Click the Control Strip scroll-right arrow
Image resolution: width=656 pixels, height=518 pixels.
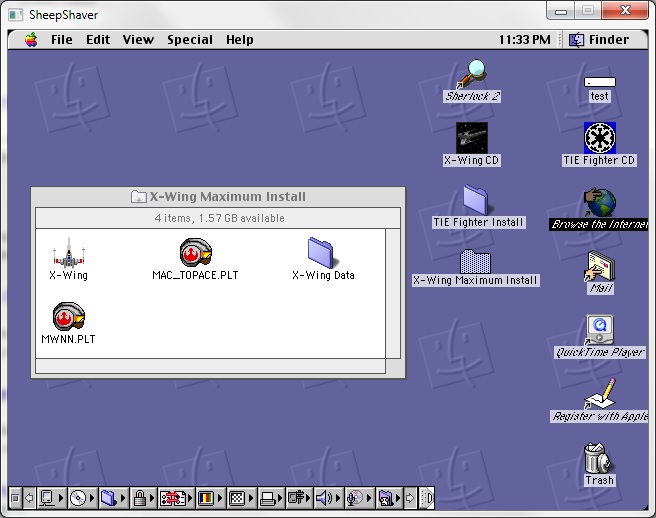coord(410,498)
